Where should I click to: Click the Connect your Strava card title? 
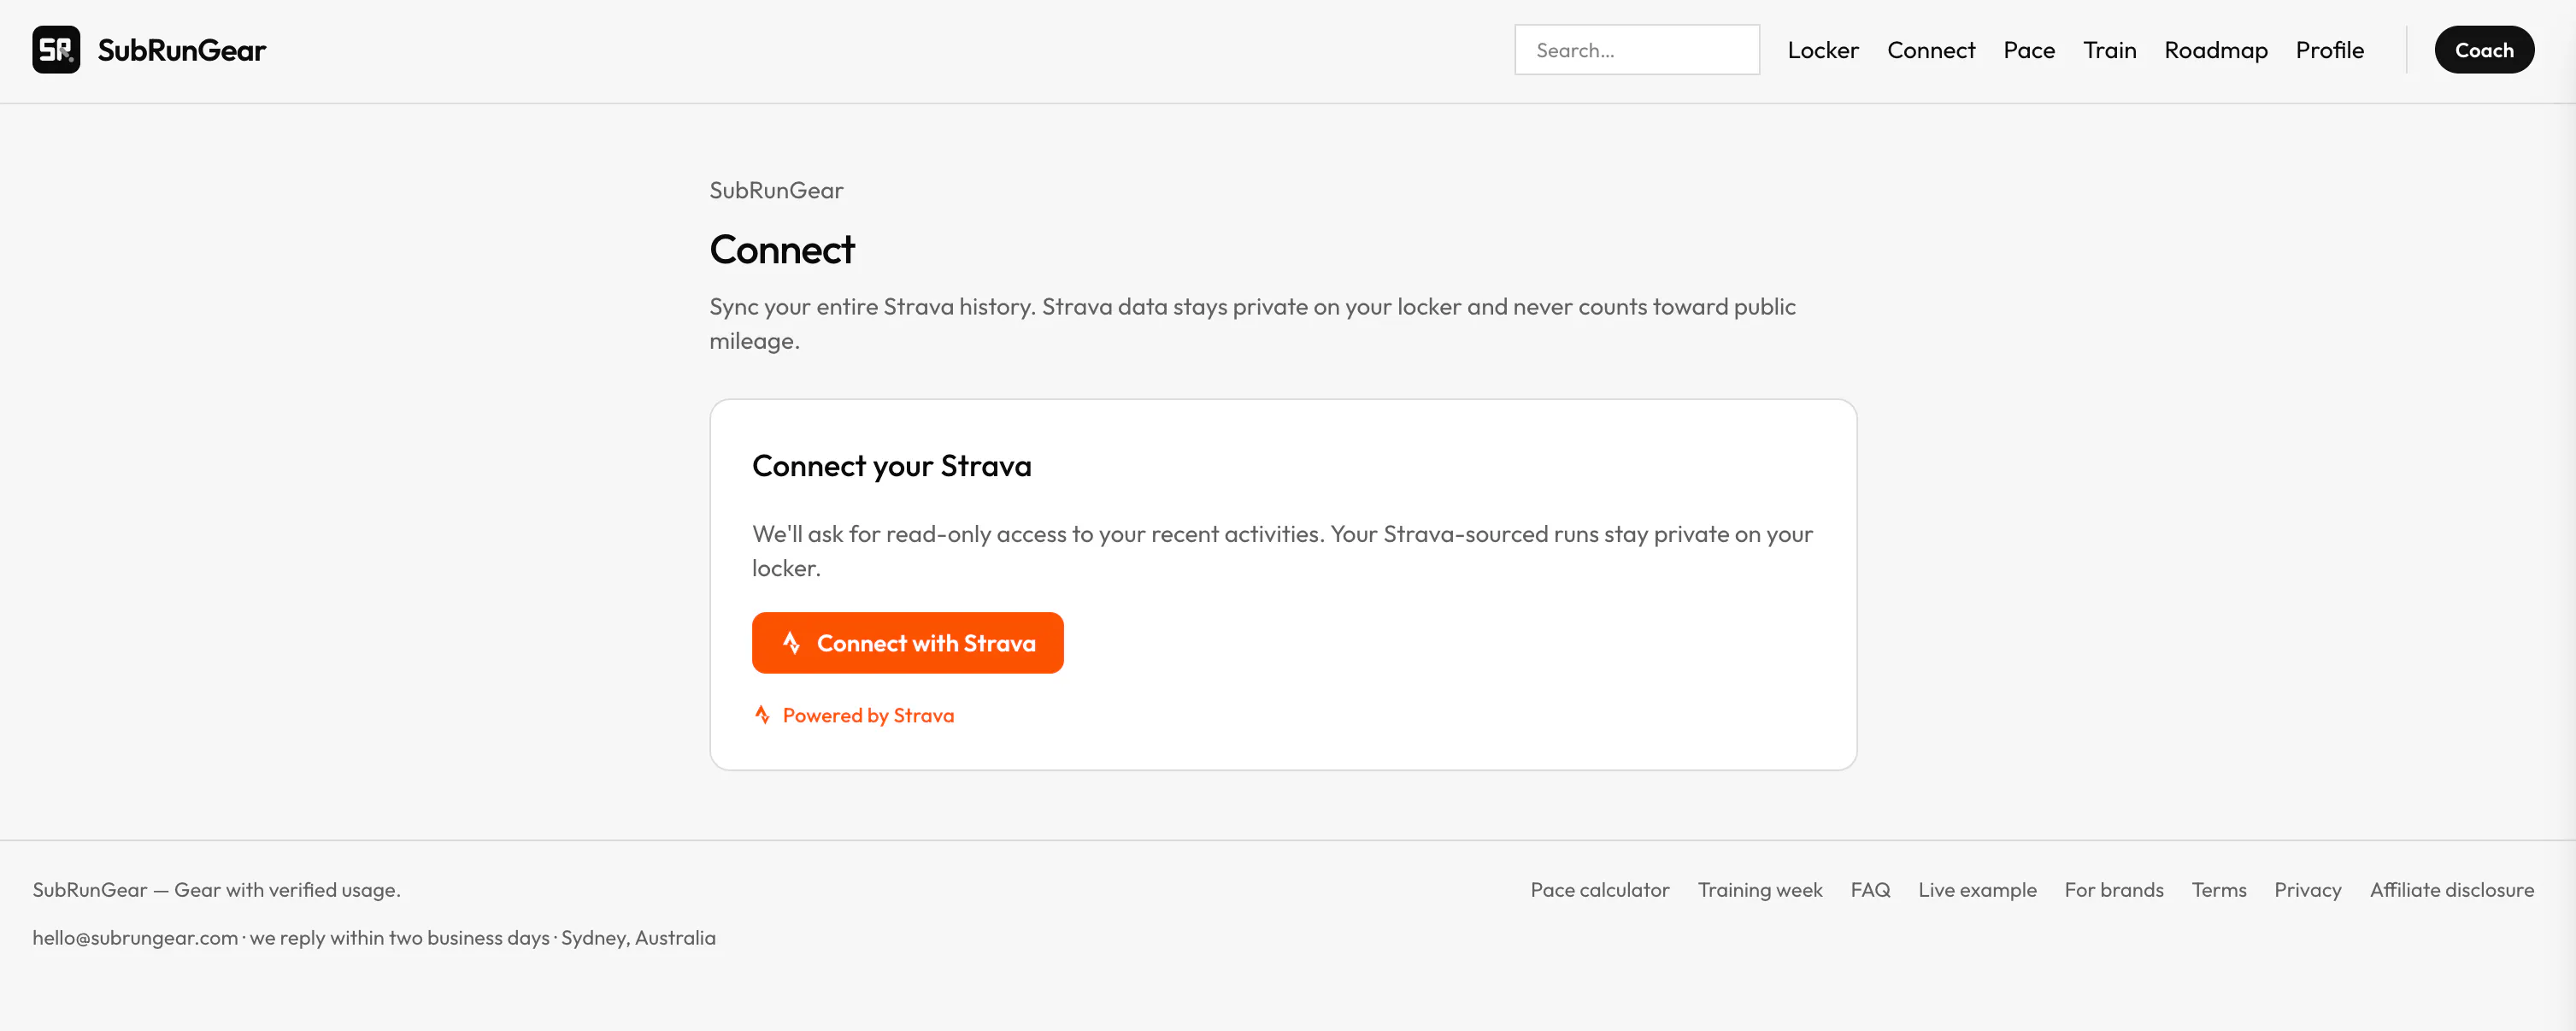point(891,466)
